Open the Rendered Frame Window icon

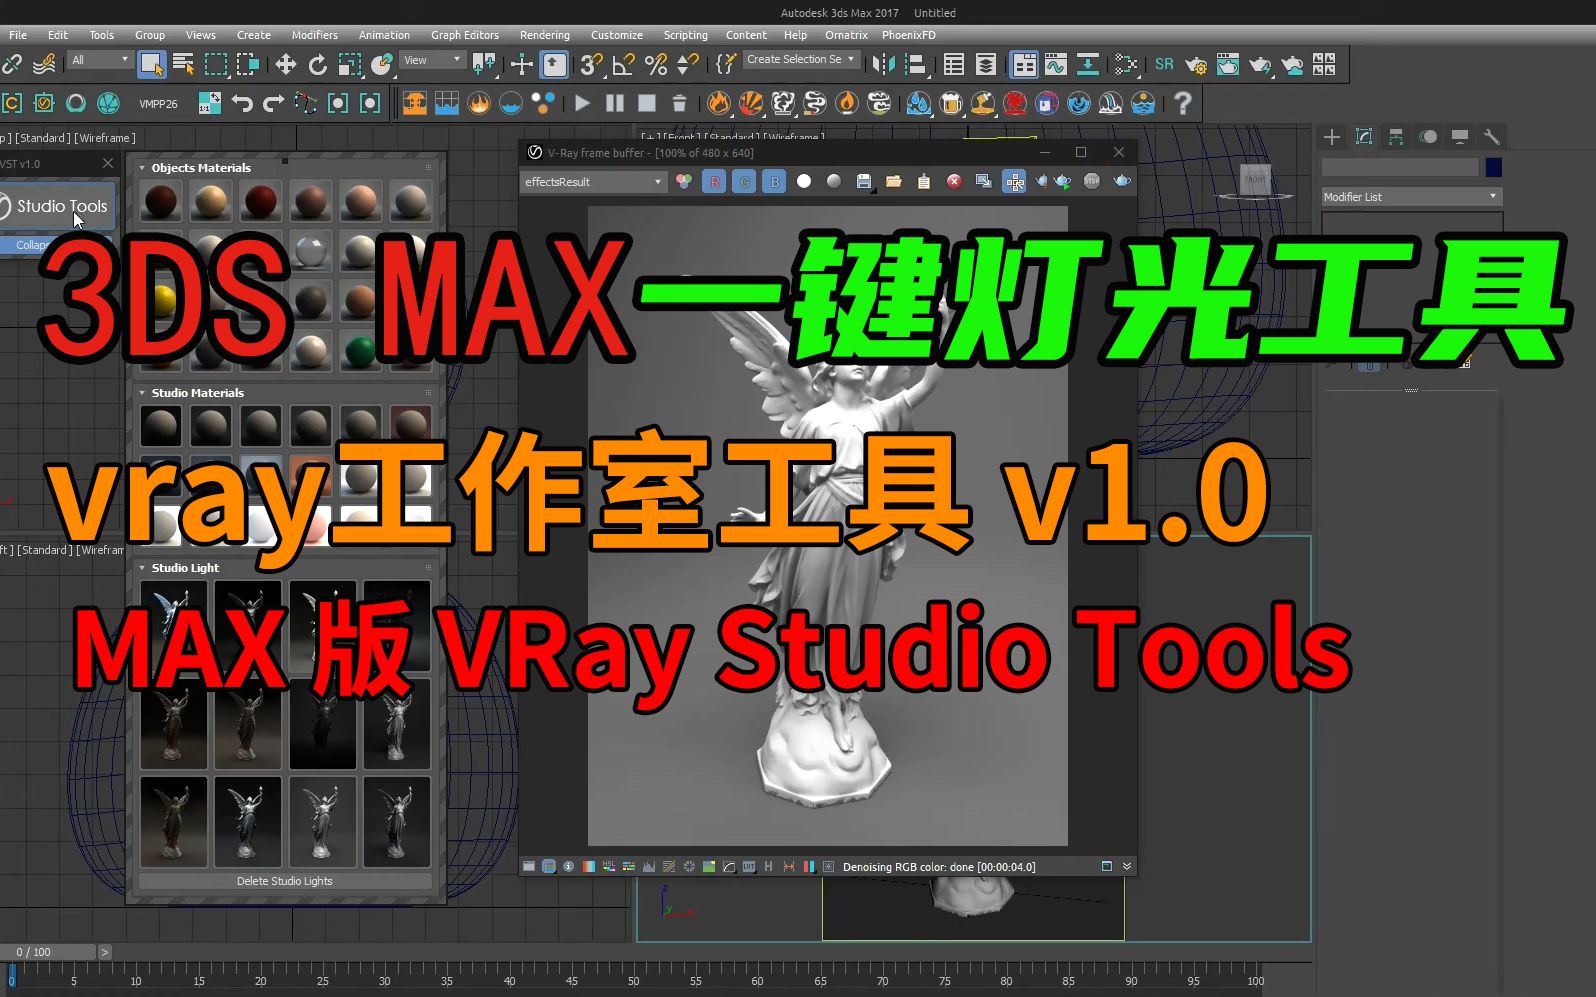pyautogui.click(x=1228, y=65)
